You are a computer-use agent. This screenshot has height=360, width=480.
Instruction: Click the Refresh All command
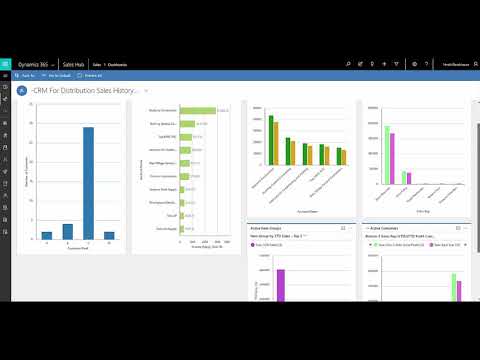90,76
